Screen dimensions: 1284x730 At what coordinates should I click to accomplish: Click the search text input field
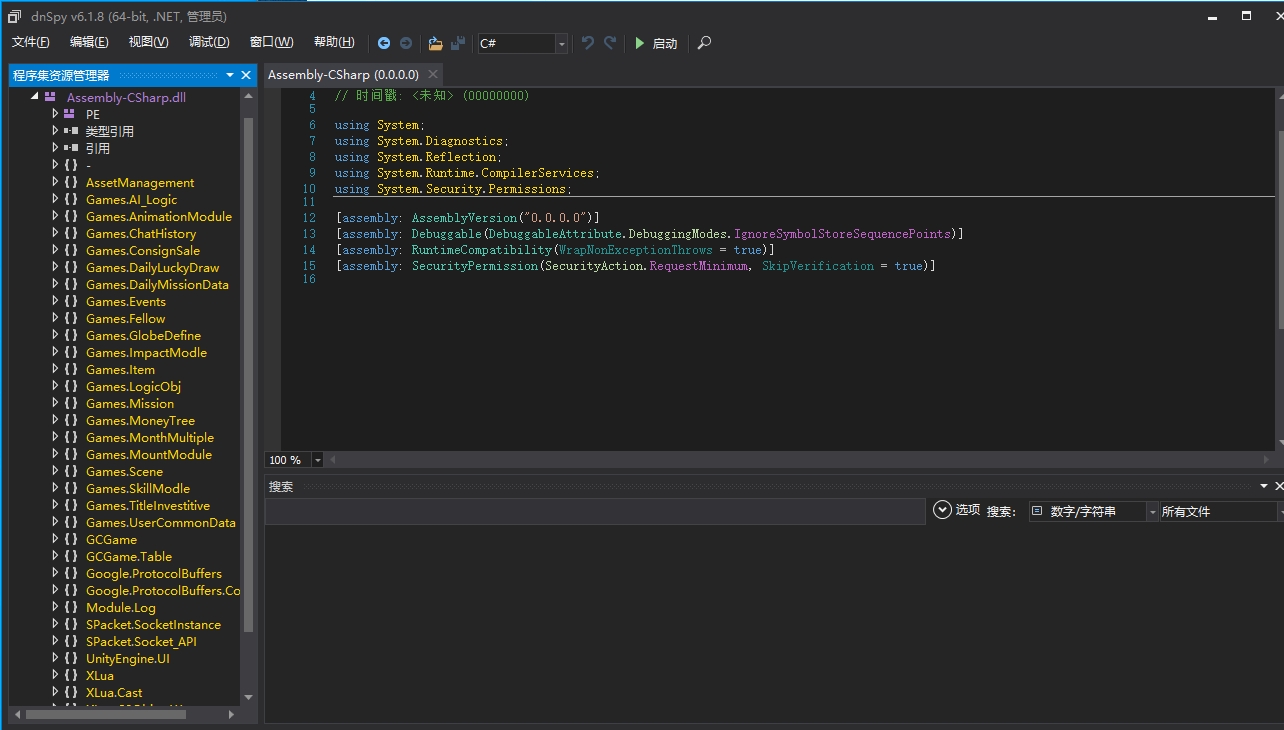point(594,511)
